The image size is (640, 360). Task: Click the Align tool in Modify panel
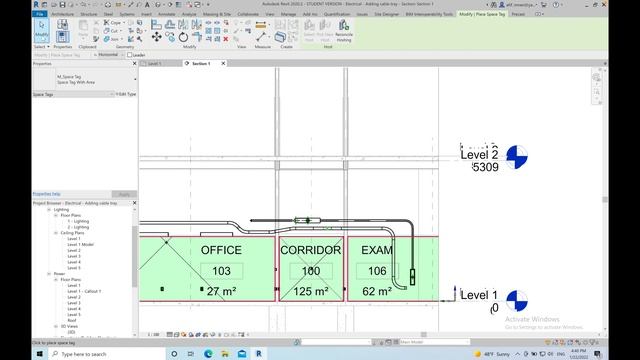click(x=156, y=25)
